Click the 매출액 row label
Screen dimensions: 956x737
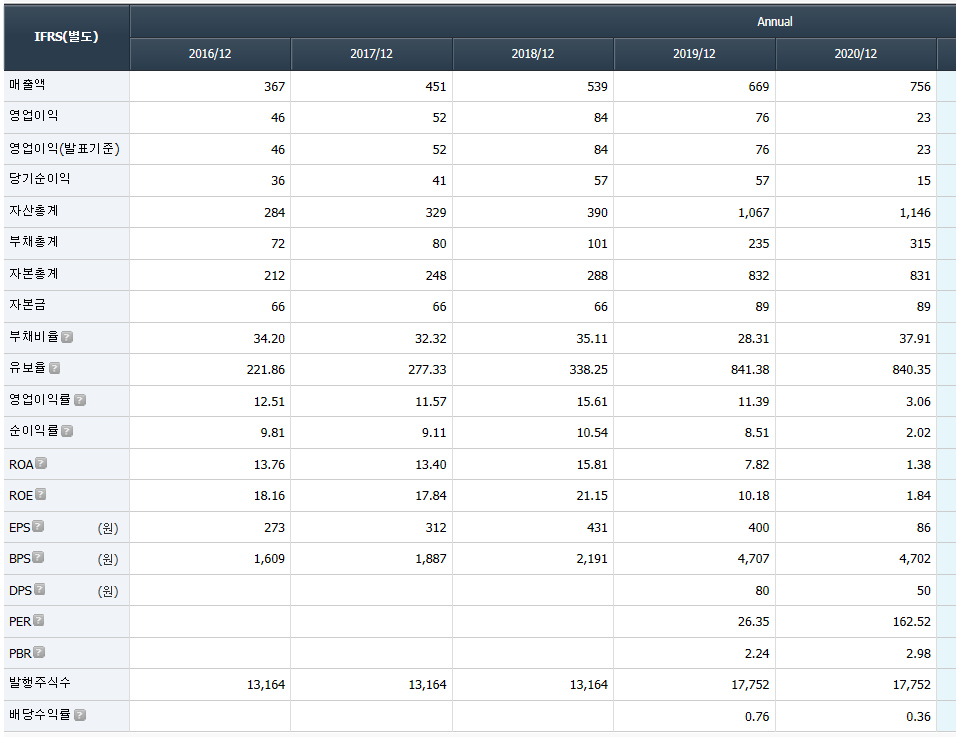[28, 85]
